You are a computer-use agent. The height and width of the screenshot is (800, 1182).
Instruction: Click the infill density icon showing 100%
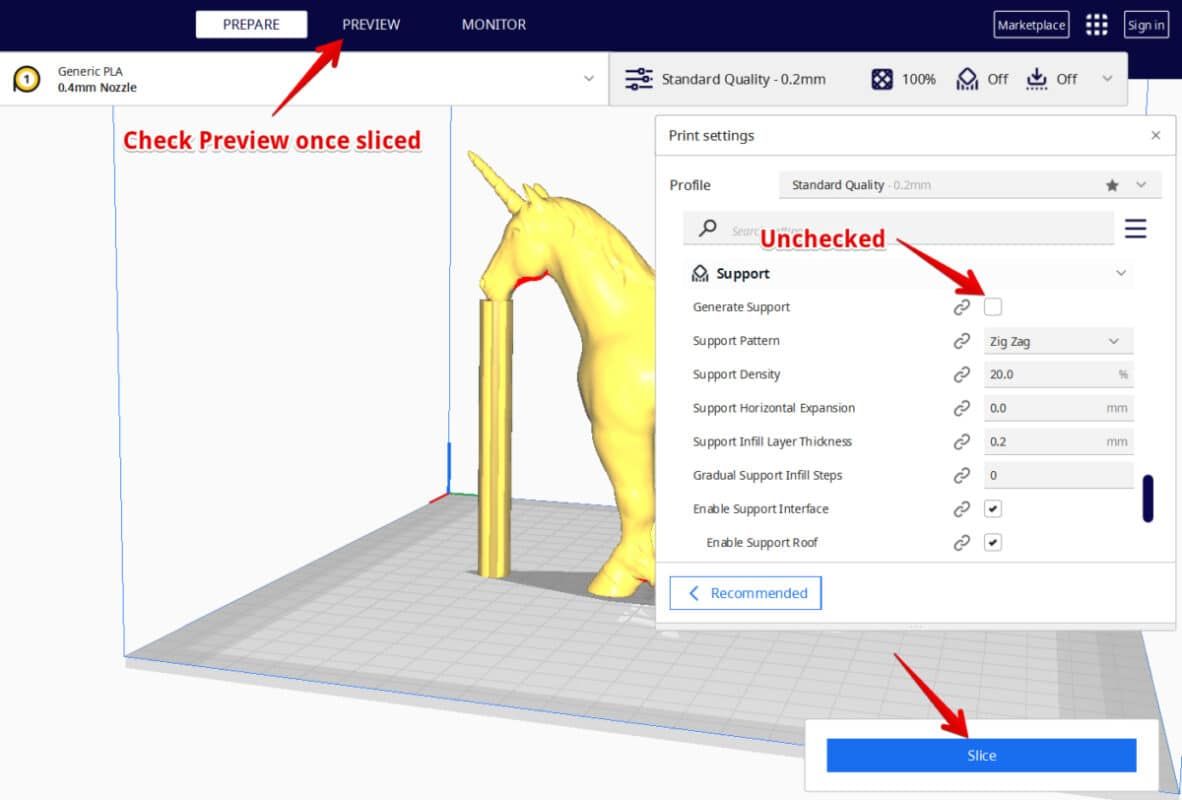[883, 78]
